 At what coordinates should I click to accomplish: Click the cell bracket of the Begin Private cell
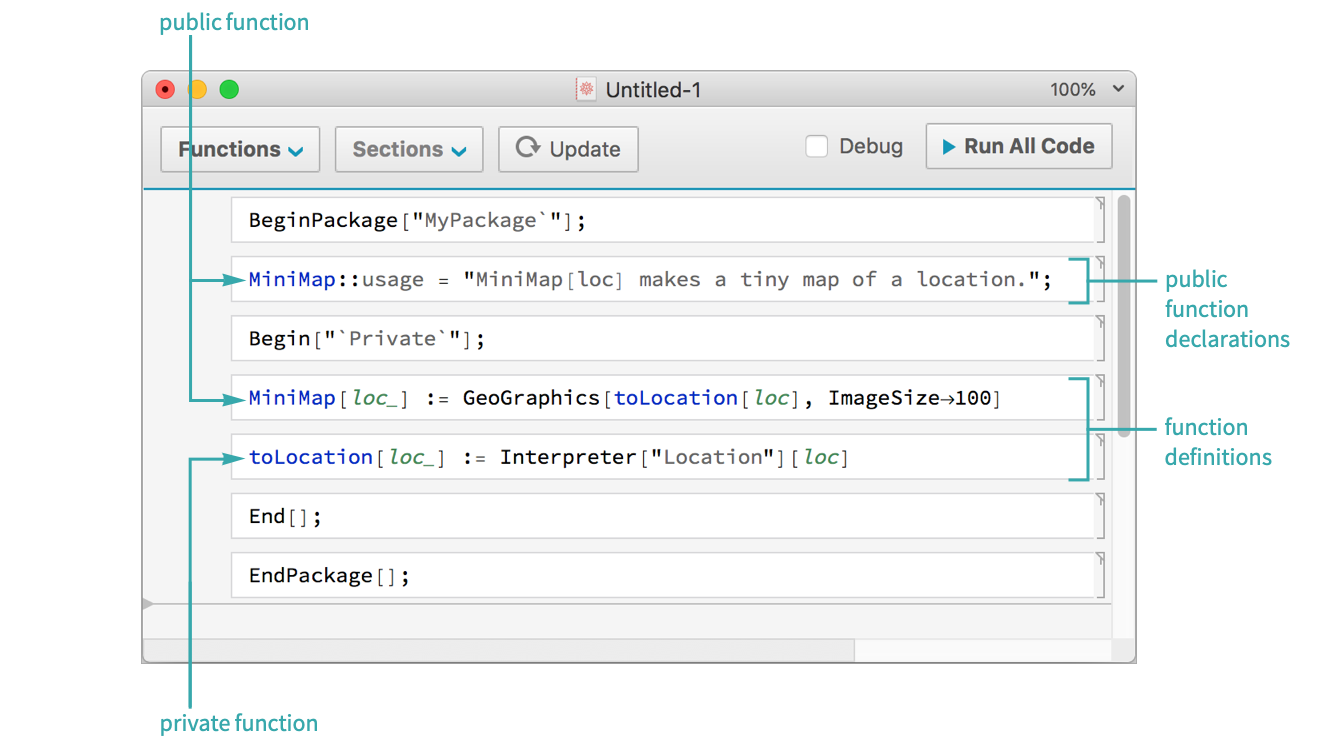[x=1100, y=338]
